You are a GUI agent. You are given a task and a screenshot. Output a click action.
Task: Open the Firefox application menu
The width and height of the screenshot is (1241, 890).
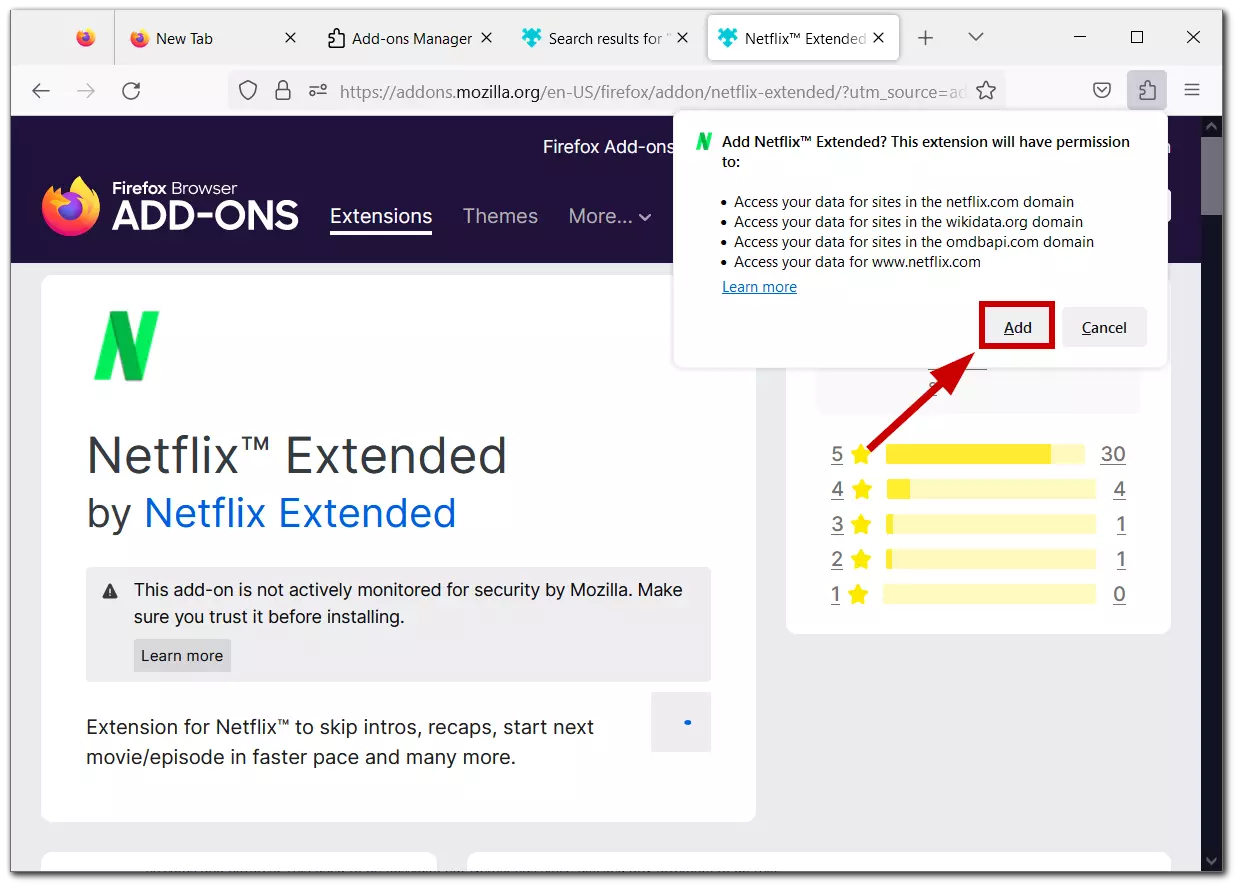(x=1192, y=91)
